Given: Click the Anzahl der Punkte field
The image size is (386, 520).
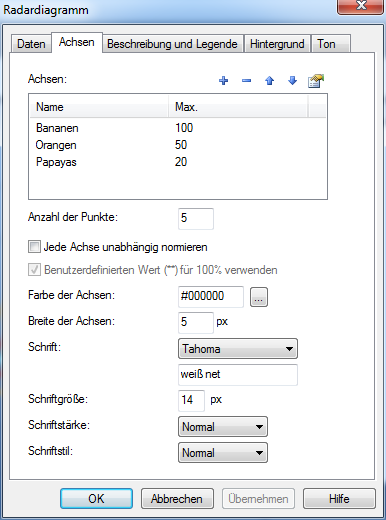Looking at the screenshot, I should point(196,219).
